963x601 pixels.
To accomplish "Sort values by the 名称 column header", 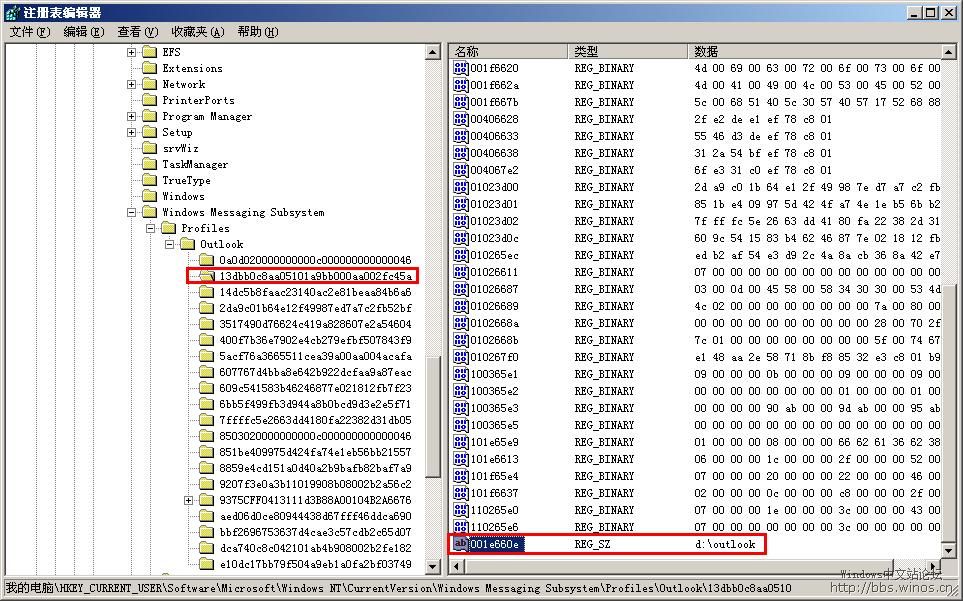I will point(508,51).
